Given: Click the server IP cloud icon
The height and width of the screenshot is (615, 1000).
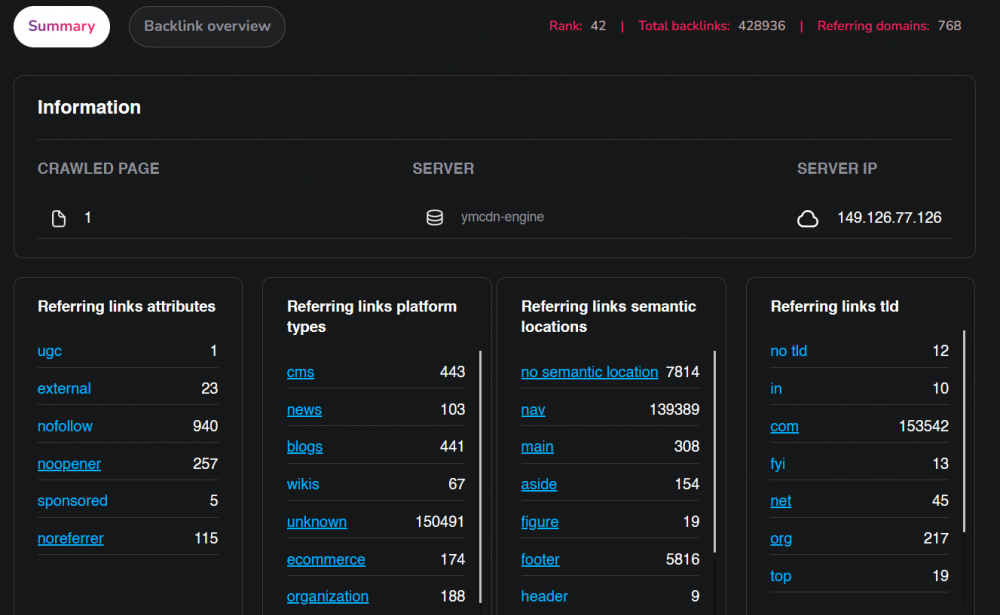Looking at the screenshot, I should coord(807,218).
